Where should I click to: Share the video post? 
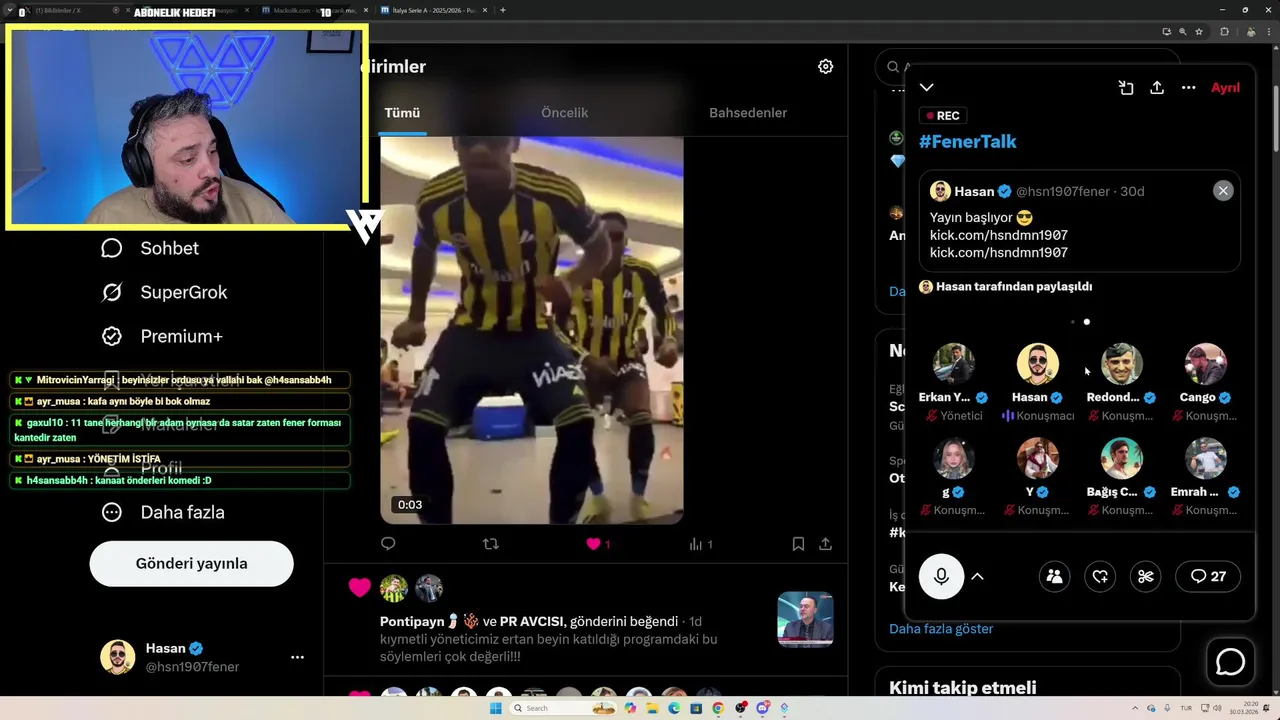(825, 544)
